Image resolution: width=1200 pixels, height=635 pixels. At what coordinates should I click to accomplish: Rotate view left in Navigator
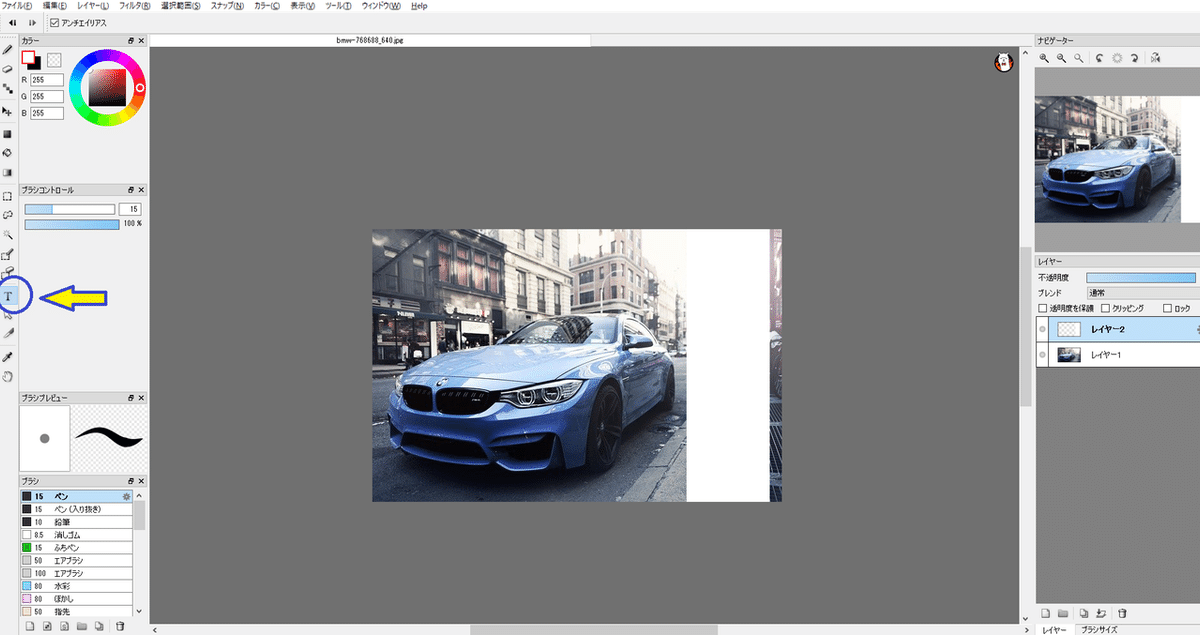1099,59
